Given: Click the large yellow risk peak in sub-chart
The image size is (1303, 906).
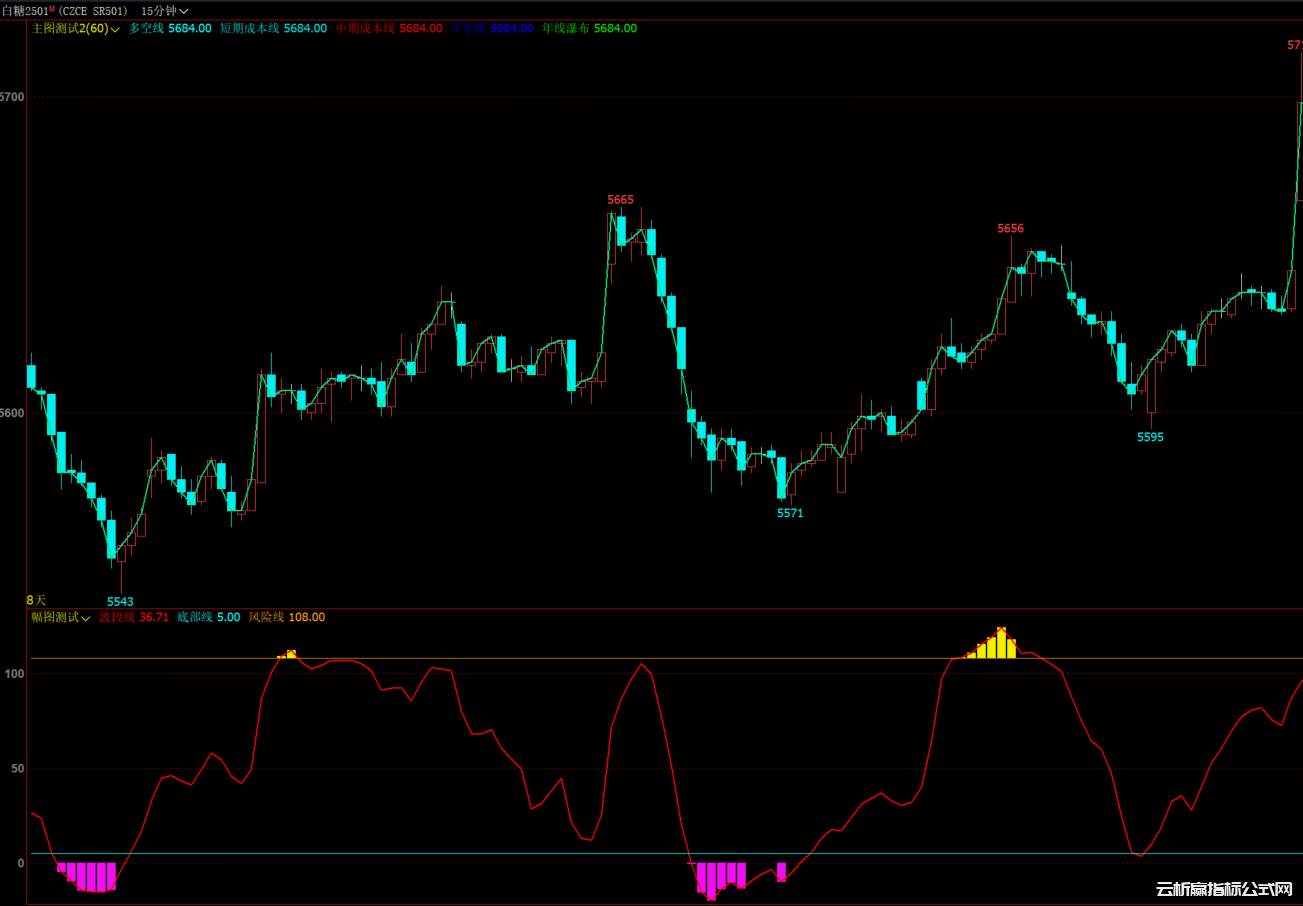Looking at the screenshot, I should coord(992,644).
